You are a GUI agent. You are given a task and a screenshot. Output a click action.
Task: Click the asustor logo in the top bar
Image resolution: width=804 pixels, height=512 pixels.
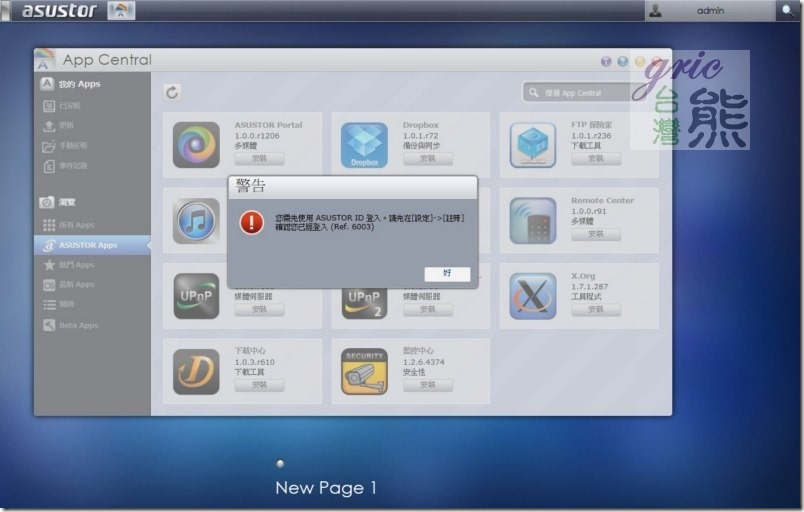[59, 10]
